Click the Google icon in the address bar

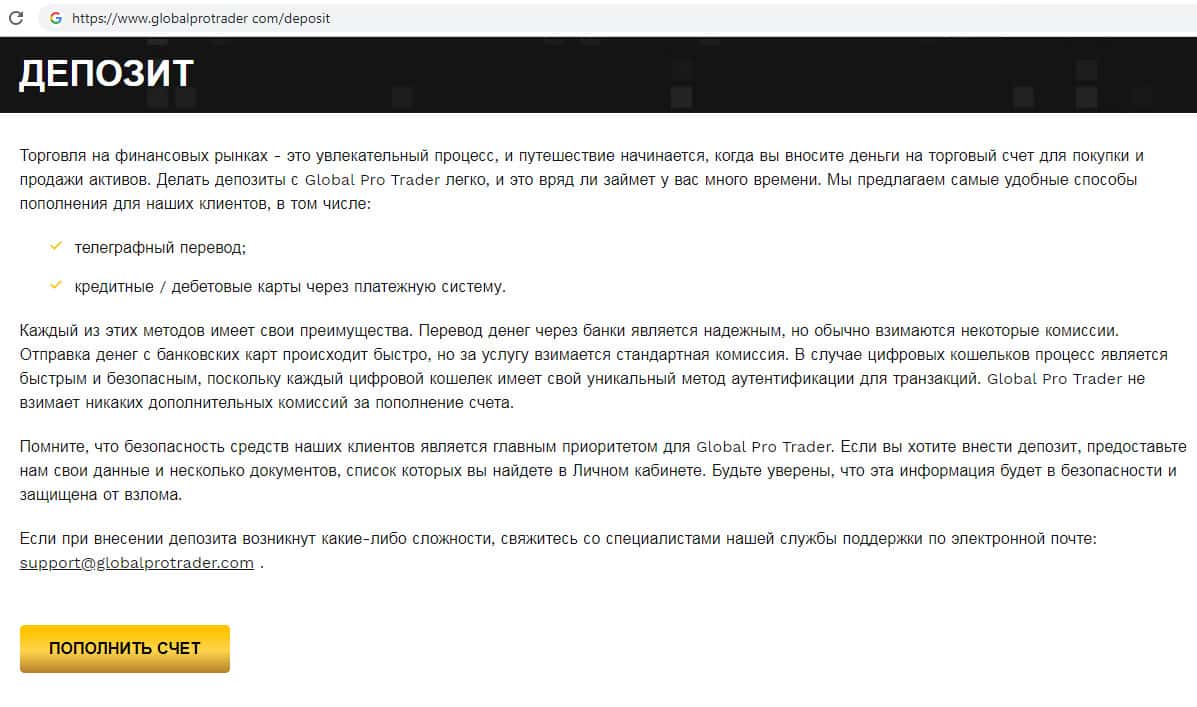pos(56,18)
